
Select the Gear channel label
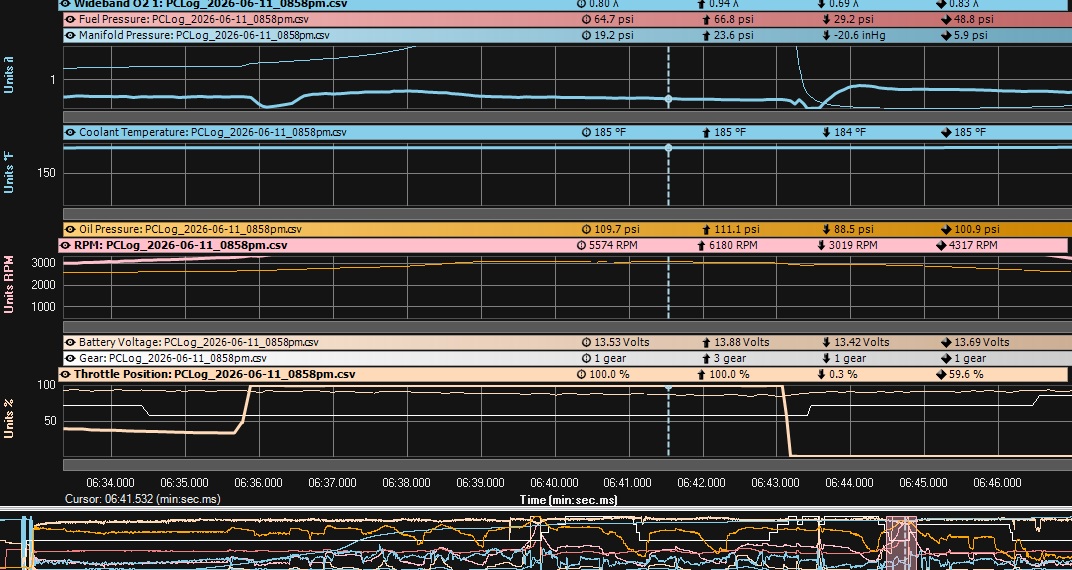coord(173,357)
